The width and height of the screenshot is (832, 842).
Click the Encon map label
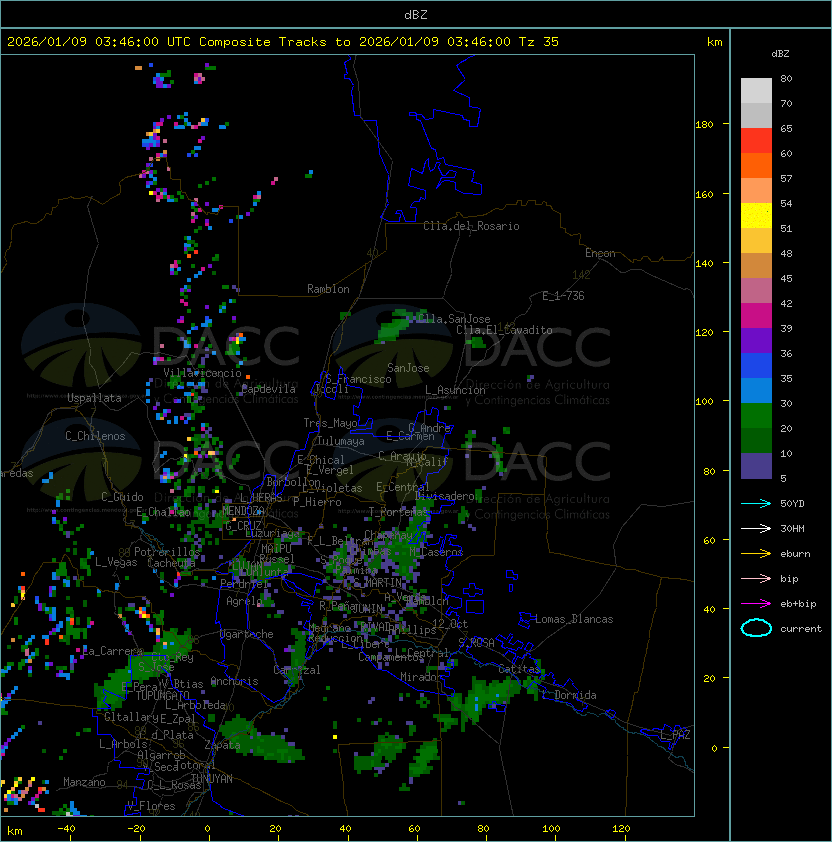(600, 253)
